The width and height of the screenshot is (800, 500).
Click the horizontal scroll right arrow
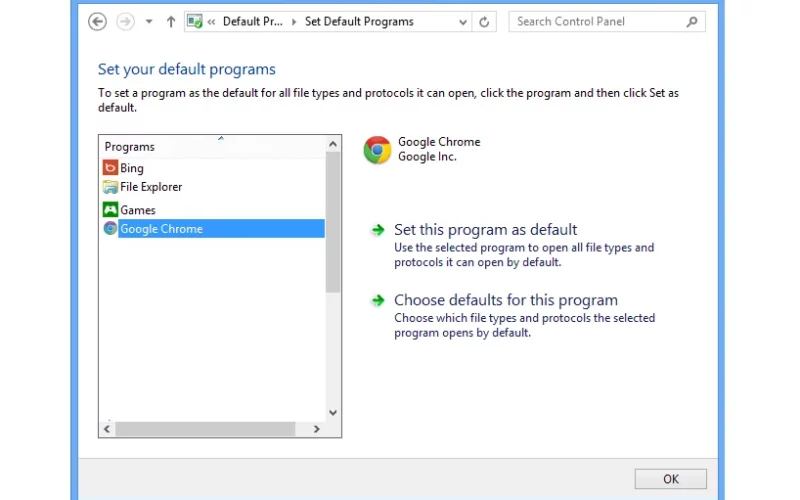pos(317,429)
